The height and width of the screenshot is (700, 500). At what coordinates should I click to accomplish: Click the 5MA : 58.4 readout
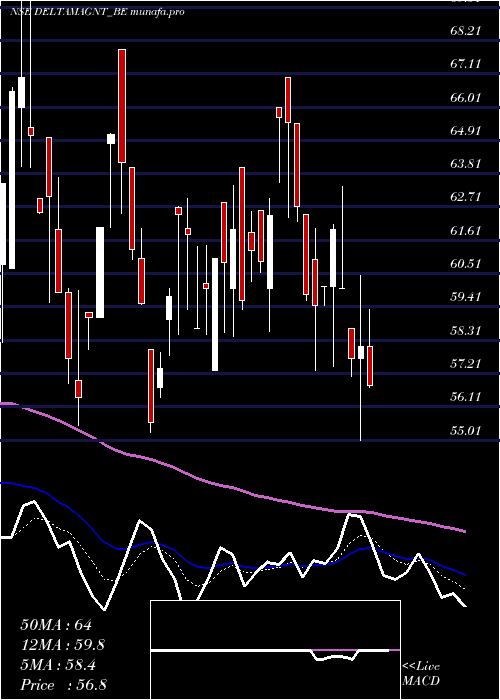click(58, 665)
